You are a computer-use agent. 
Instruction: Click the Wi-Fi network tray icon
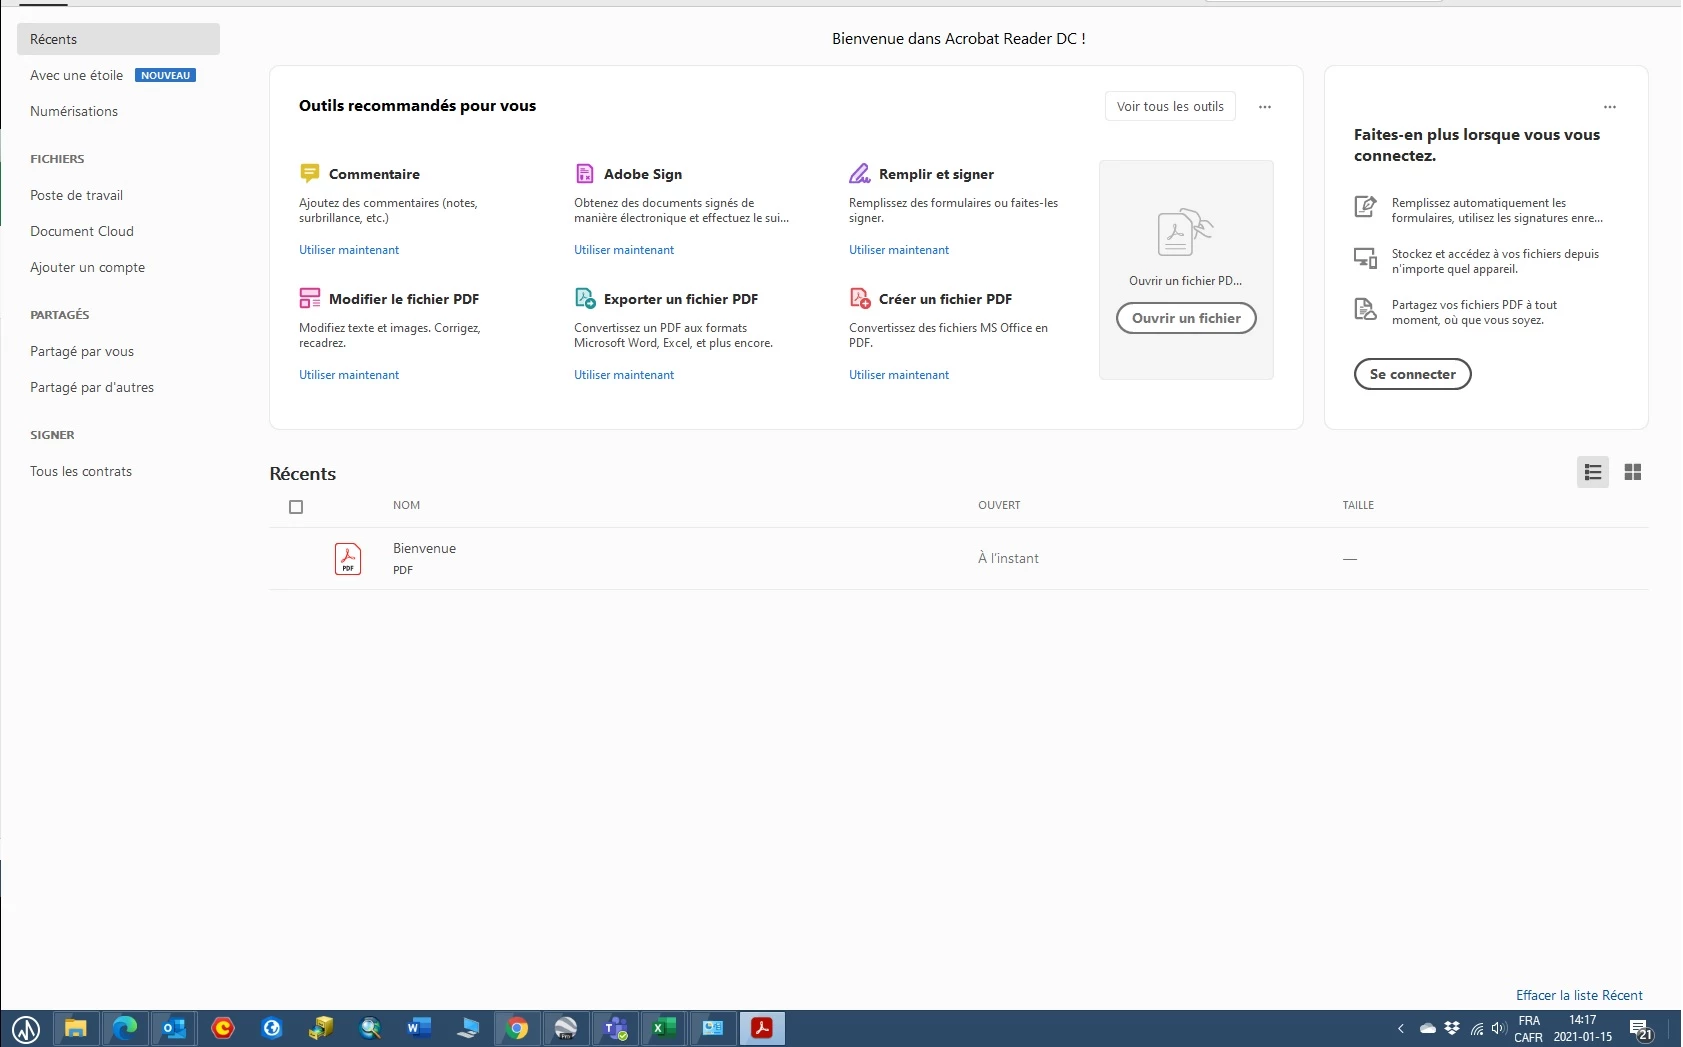click(x=1476, y=1028)
